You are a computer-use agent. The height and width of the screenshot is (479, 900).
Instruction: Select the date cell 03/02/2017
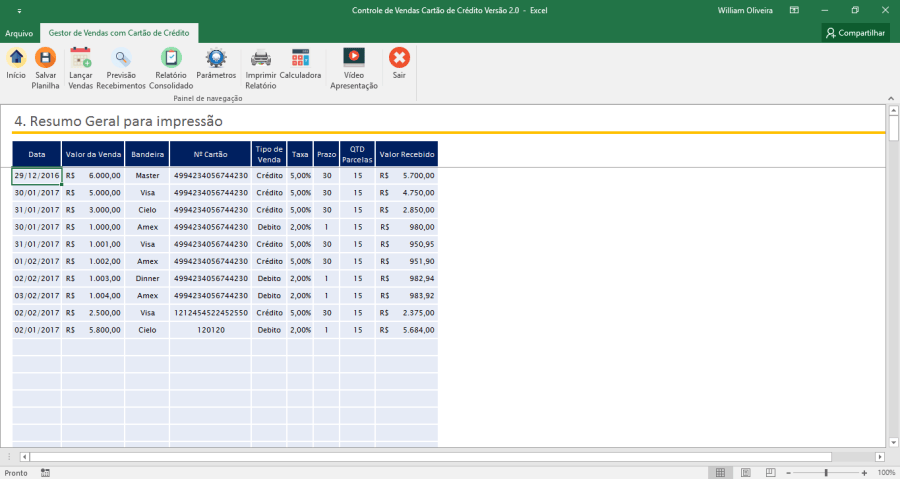click(37, 295)
